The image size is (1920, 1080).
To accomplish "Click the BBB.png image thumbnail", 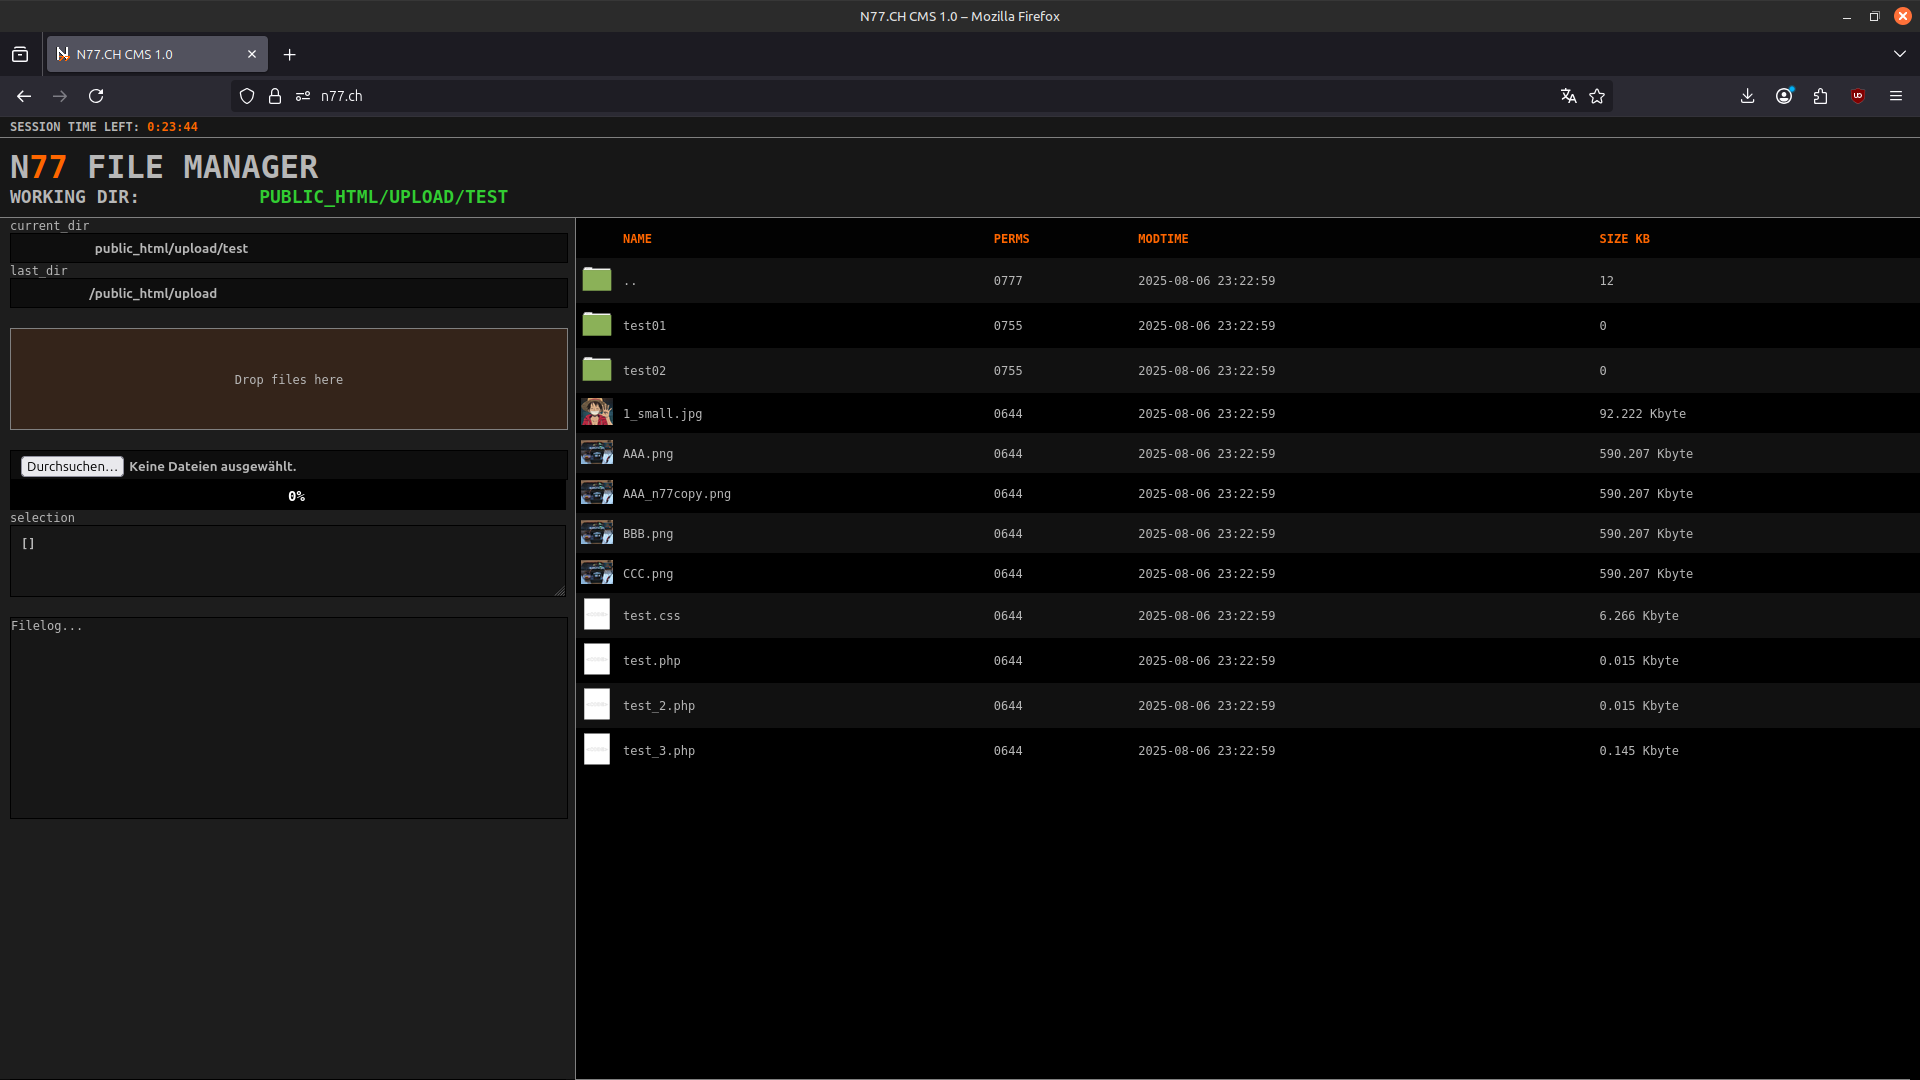I will click(597, 533).
